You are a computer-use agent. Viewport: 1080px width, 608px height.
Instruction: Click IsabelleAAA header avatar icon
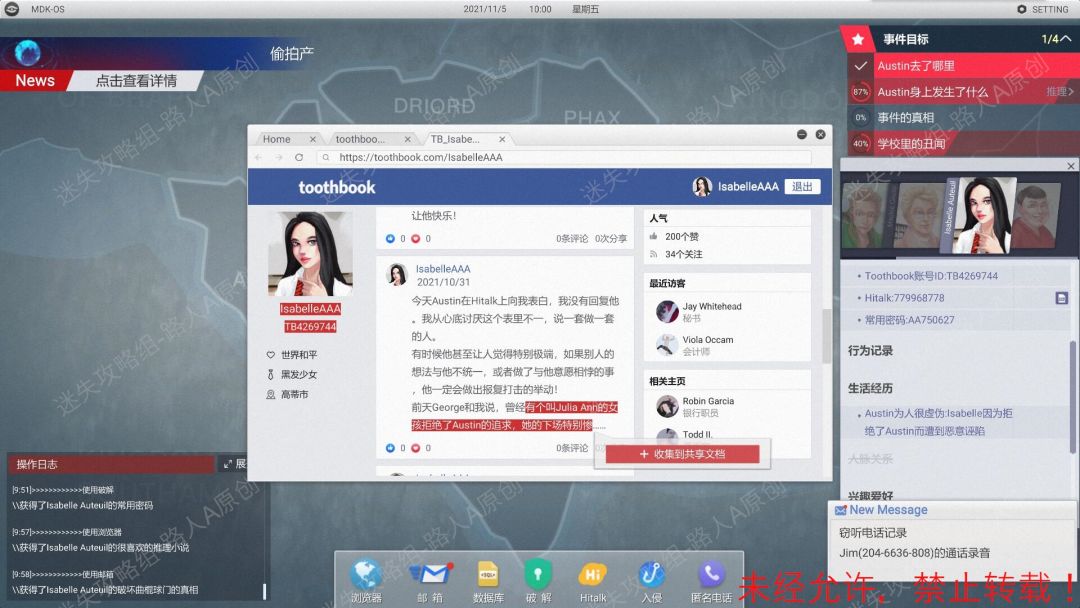tap(702, 187)
